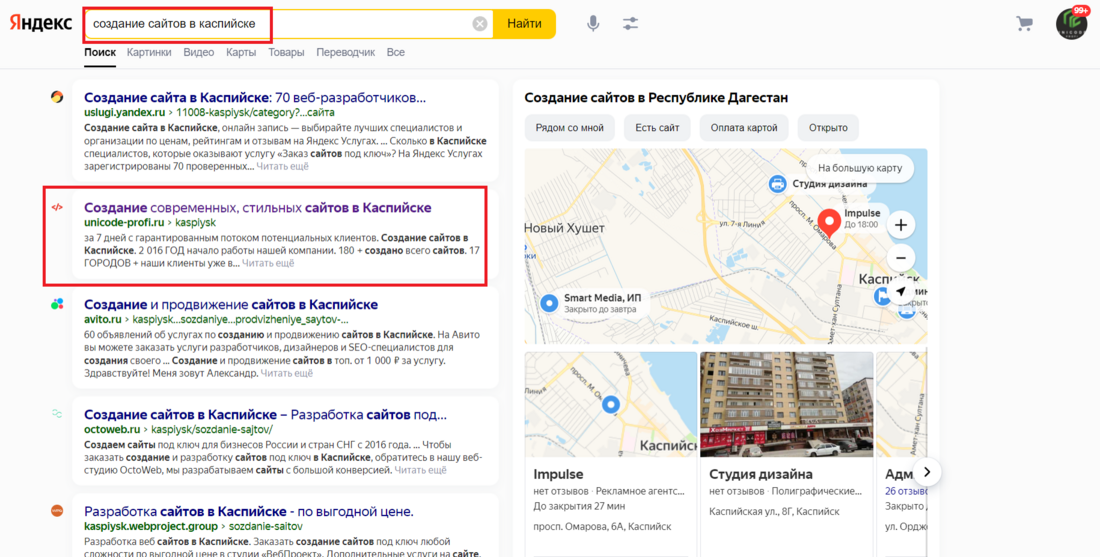1100x557 pixels.
Task: Switch to the Товары tab
Action: pos(286,53)
